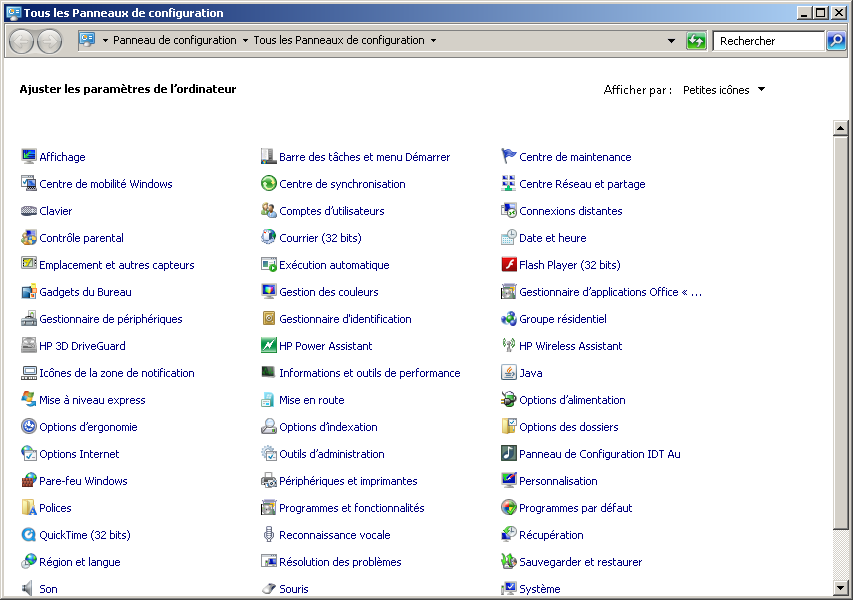Open the Région et langue link
The image size is (853, 600).
pyautogui.click(x=79, y=562)
